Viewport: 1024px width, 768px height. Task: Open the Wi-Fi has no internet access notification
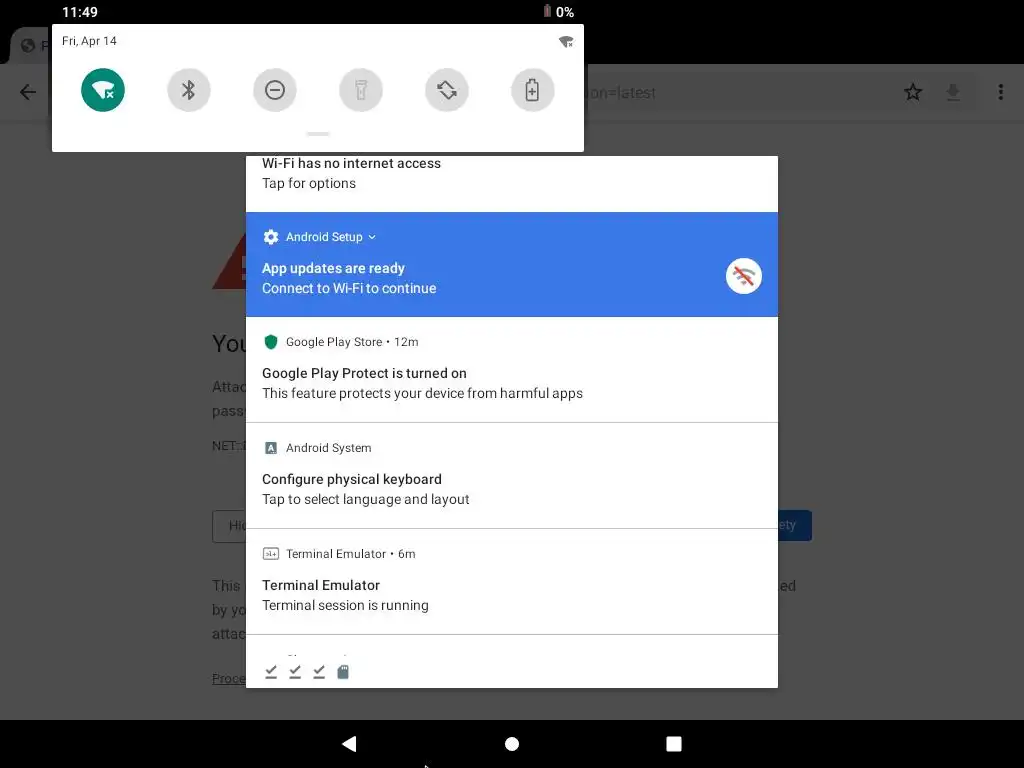tap(511, 183)
